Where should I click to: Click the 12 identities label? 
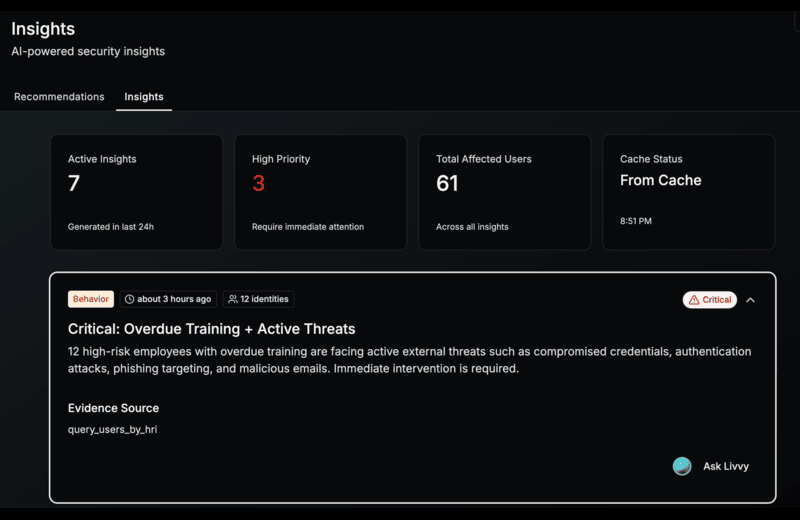(x=264, y=299)
